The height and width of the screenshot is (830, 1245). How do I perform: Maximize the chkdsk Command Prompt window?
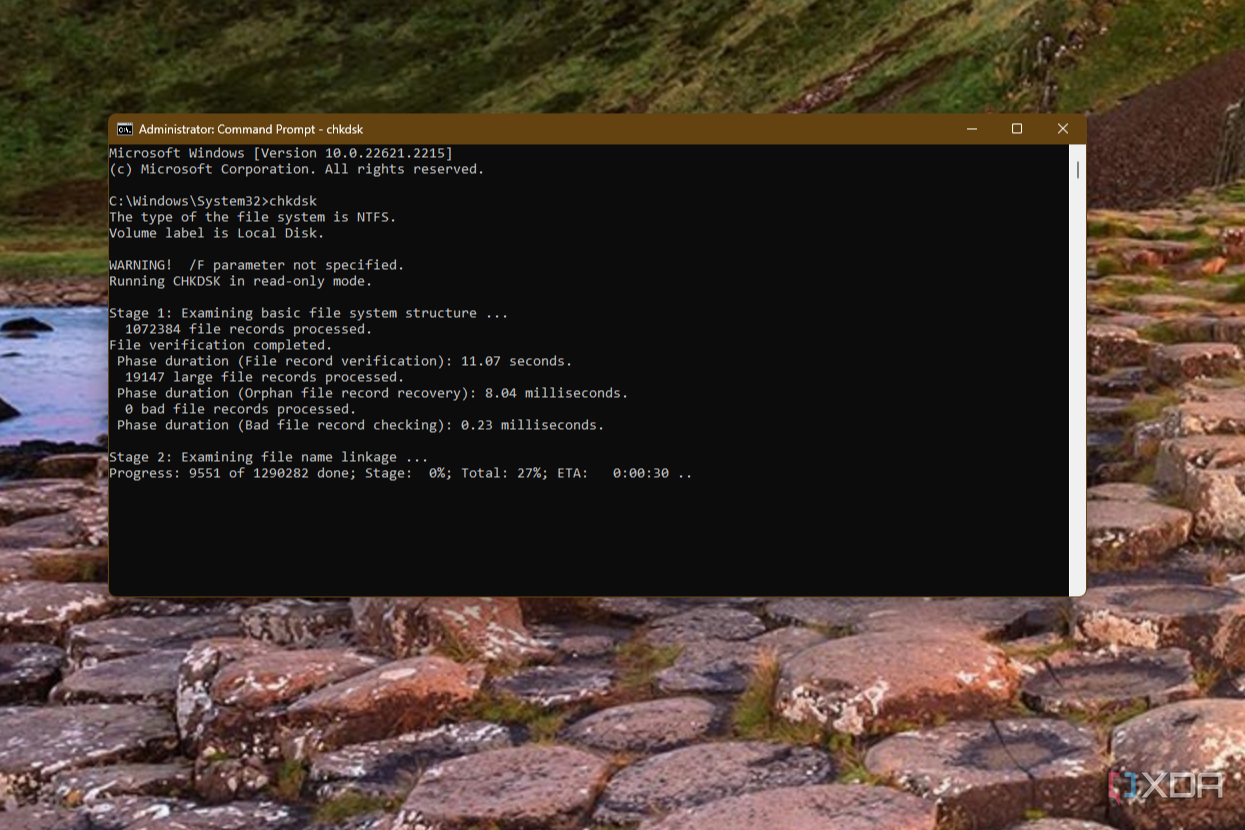[x=1017, y=129]
